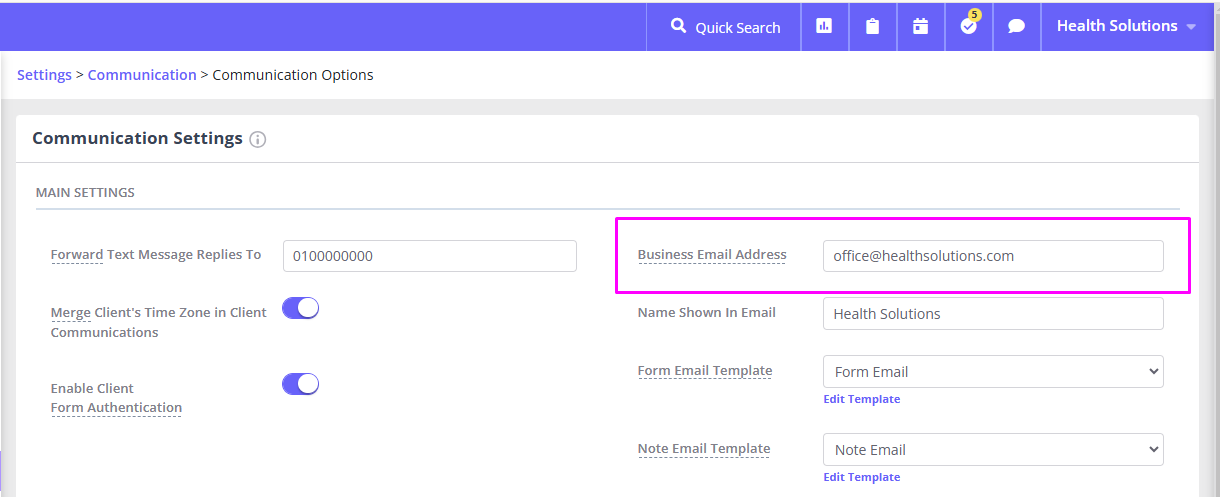Image resolution: width=1220 pixels, height=497 pixels.
Task: Click the info icon beside Communication Settings
Action: 258,139
